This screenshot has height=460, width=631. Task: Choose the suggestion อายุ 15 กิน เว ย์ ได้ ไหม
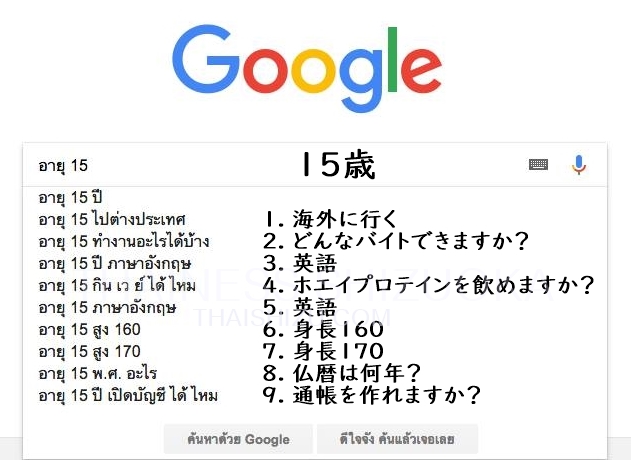tap(117, 286)
